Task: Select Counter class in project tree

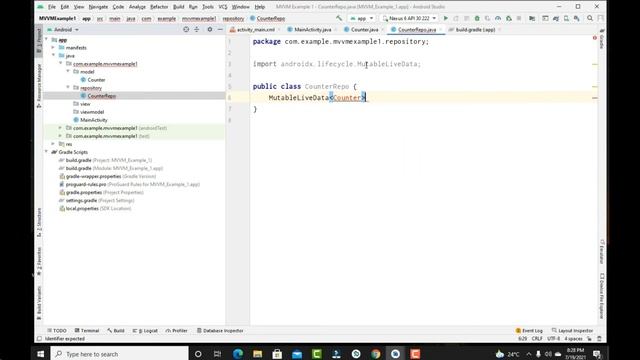Action: click(x=96, y=80)
